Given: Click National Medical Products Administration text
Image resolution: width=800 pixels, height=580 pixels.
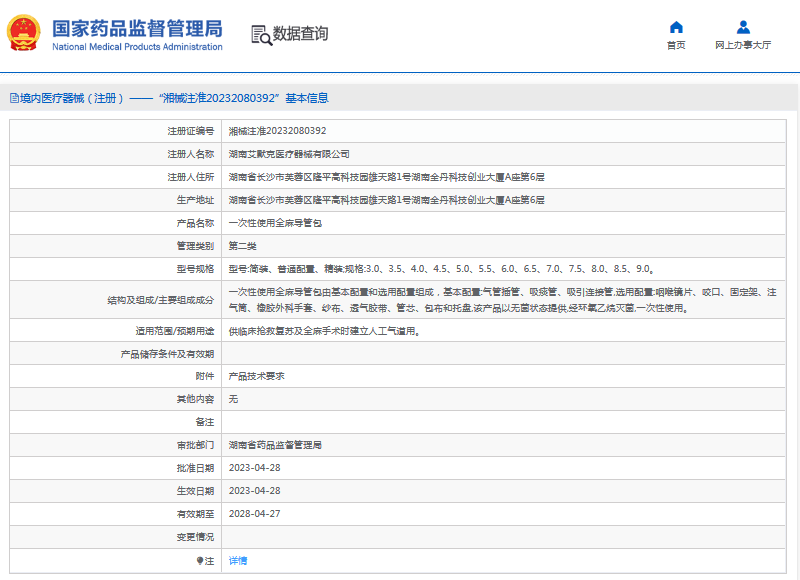Looking at the screenshot, I should click(137, 47).
